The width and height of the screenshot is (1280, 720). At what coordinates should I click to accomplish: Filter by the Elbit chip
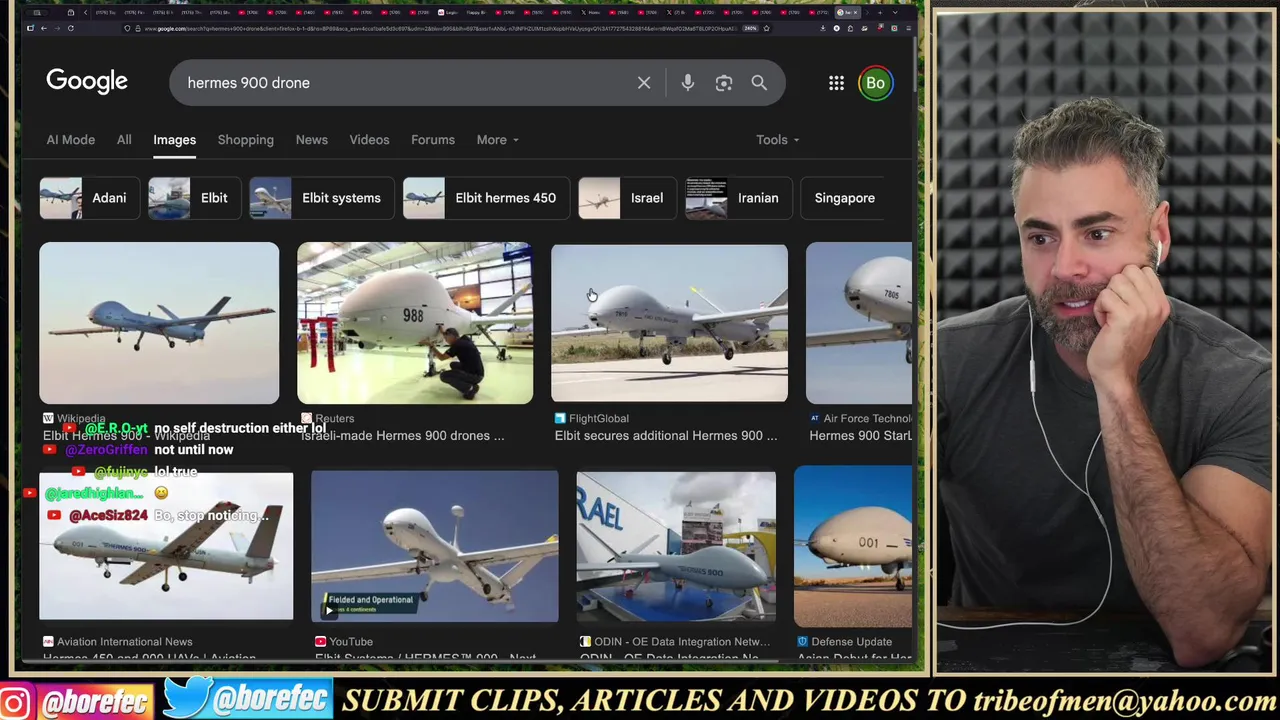(x=193, y=198)
